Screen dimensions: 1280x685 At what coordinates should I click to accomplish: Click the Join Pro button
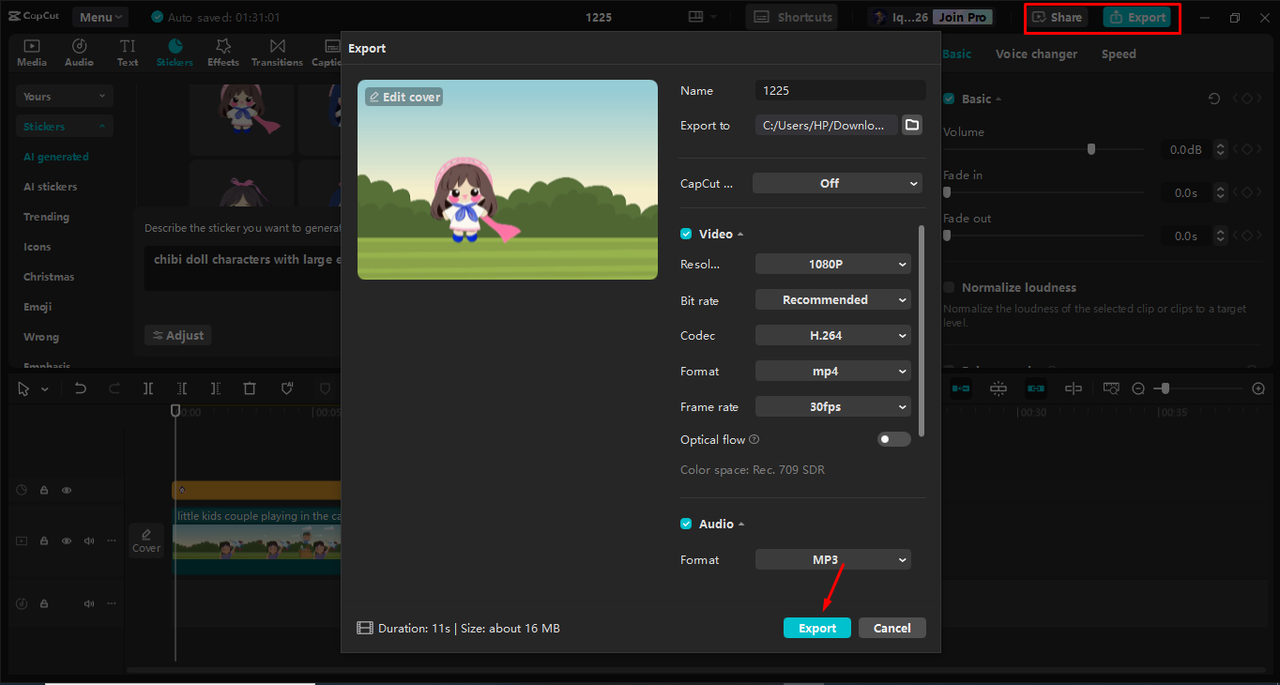coord(963,17)
